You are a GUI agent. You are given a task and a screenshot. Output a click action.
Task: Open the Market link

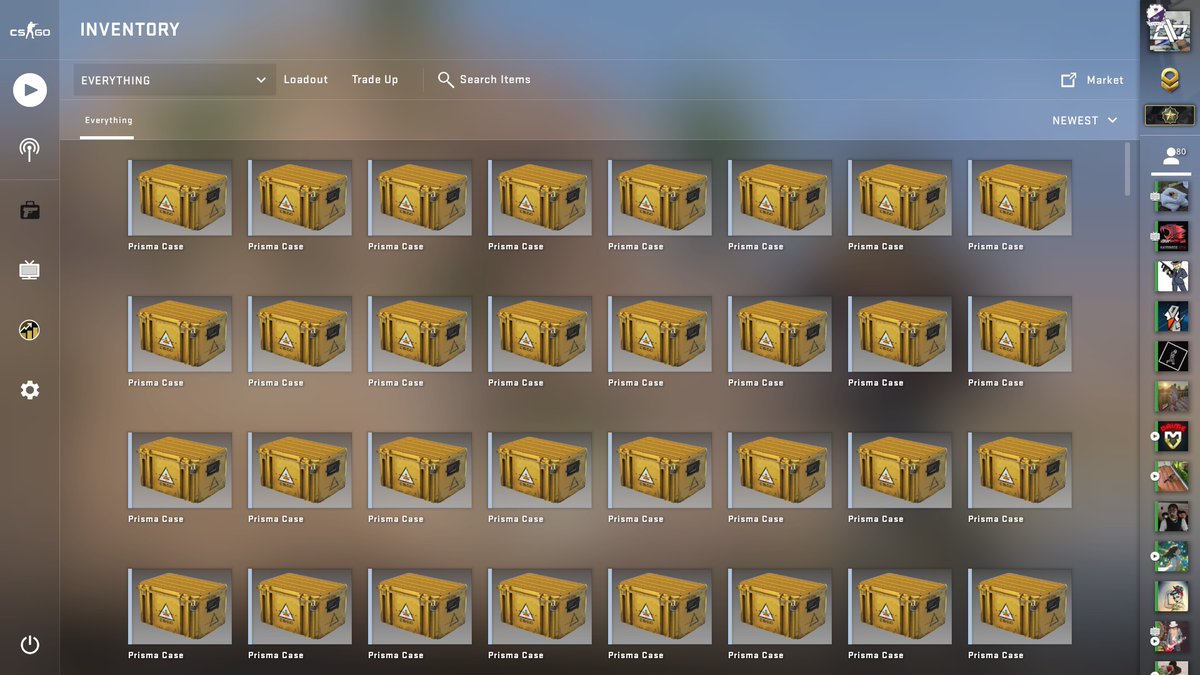(1092, 80)
